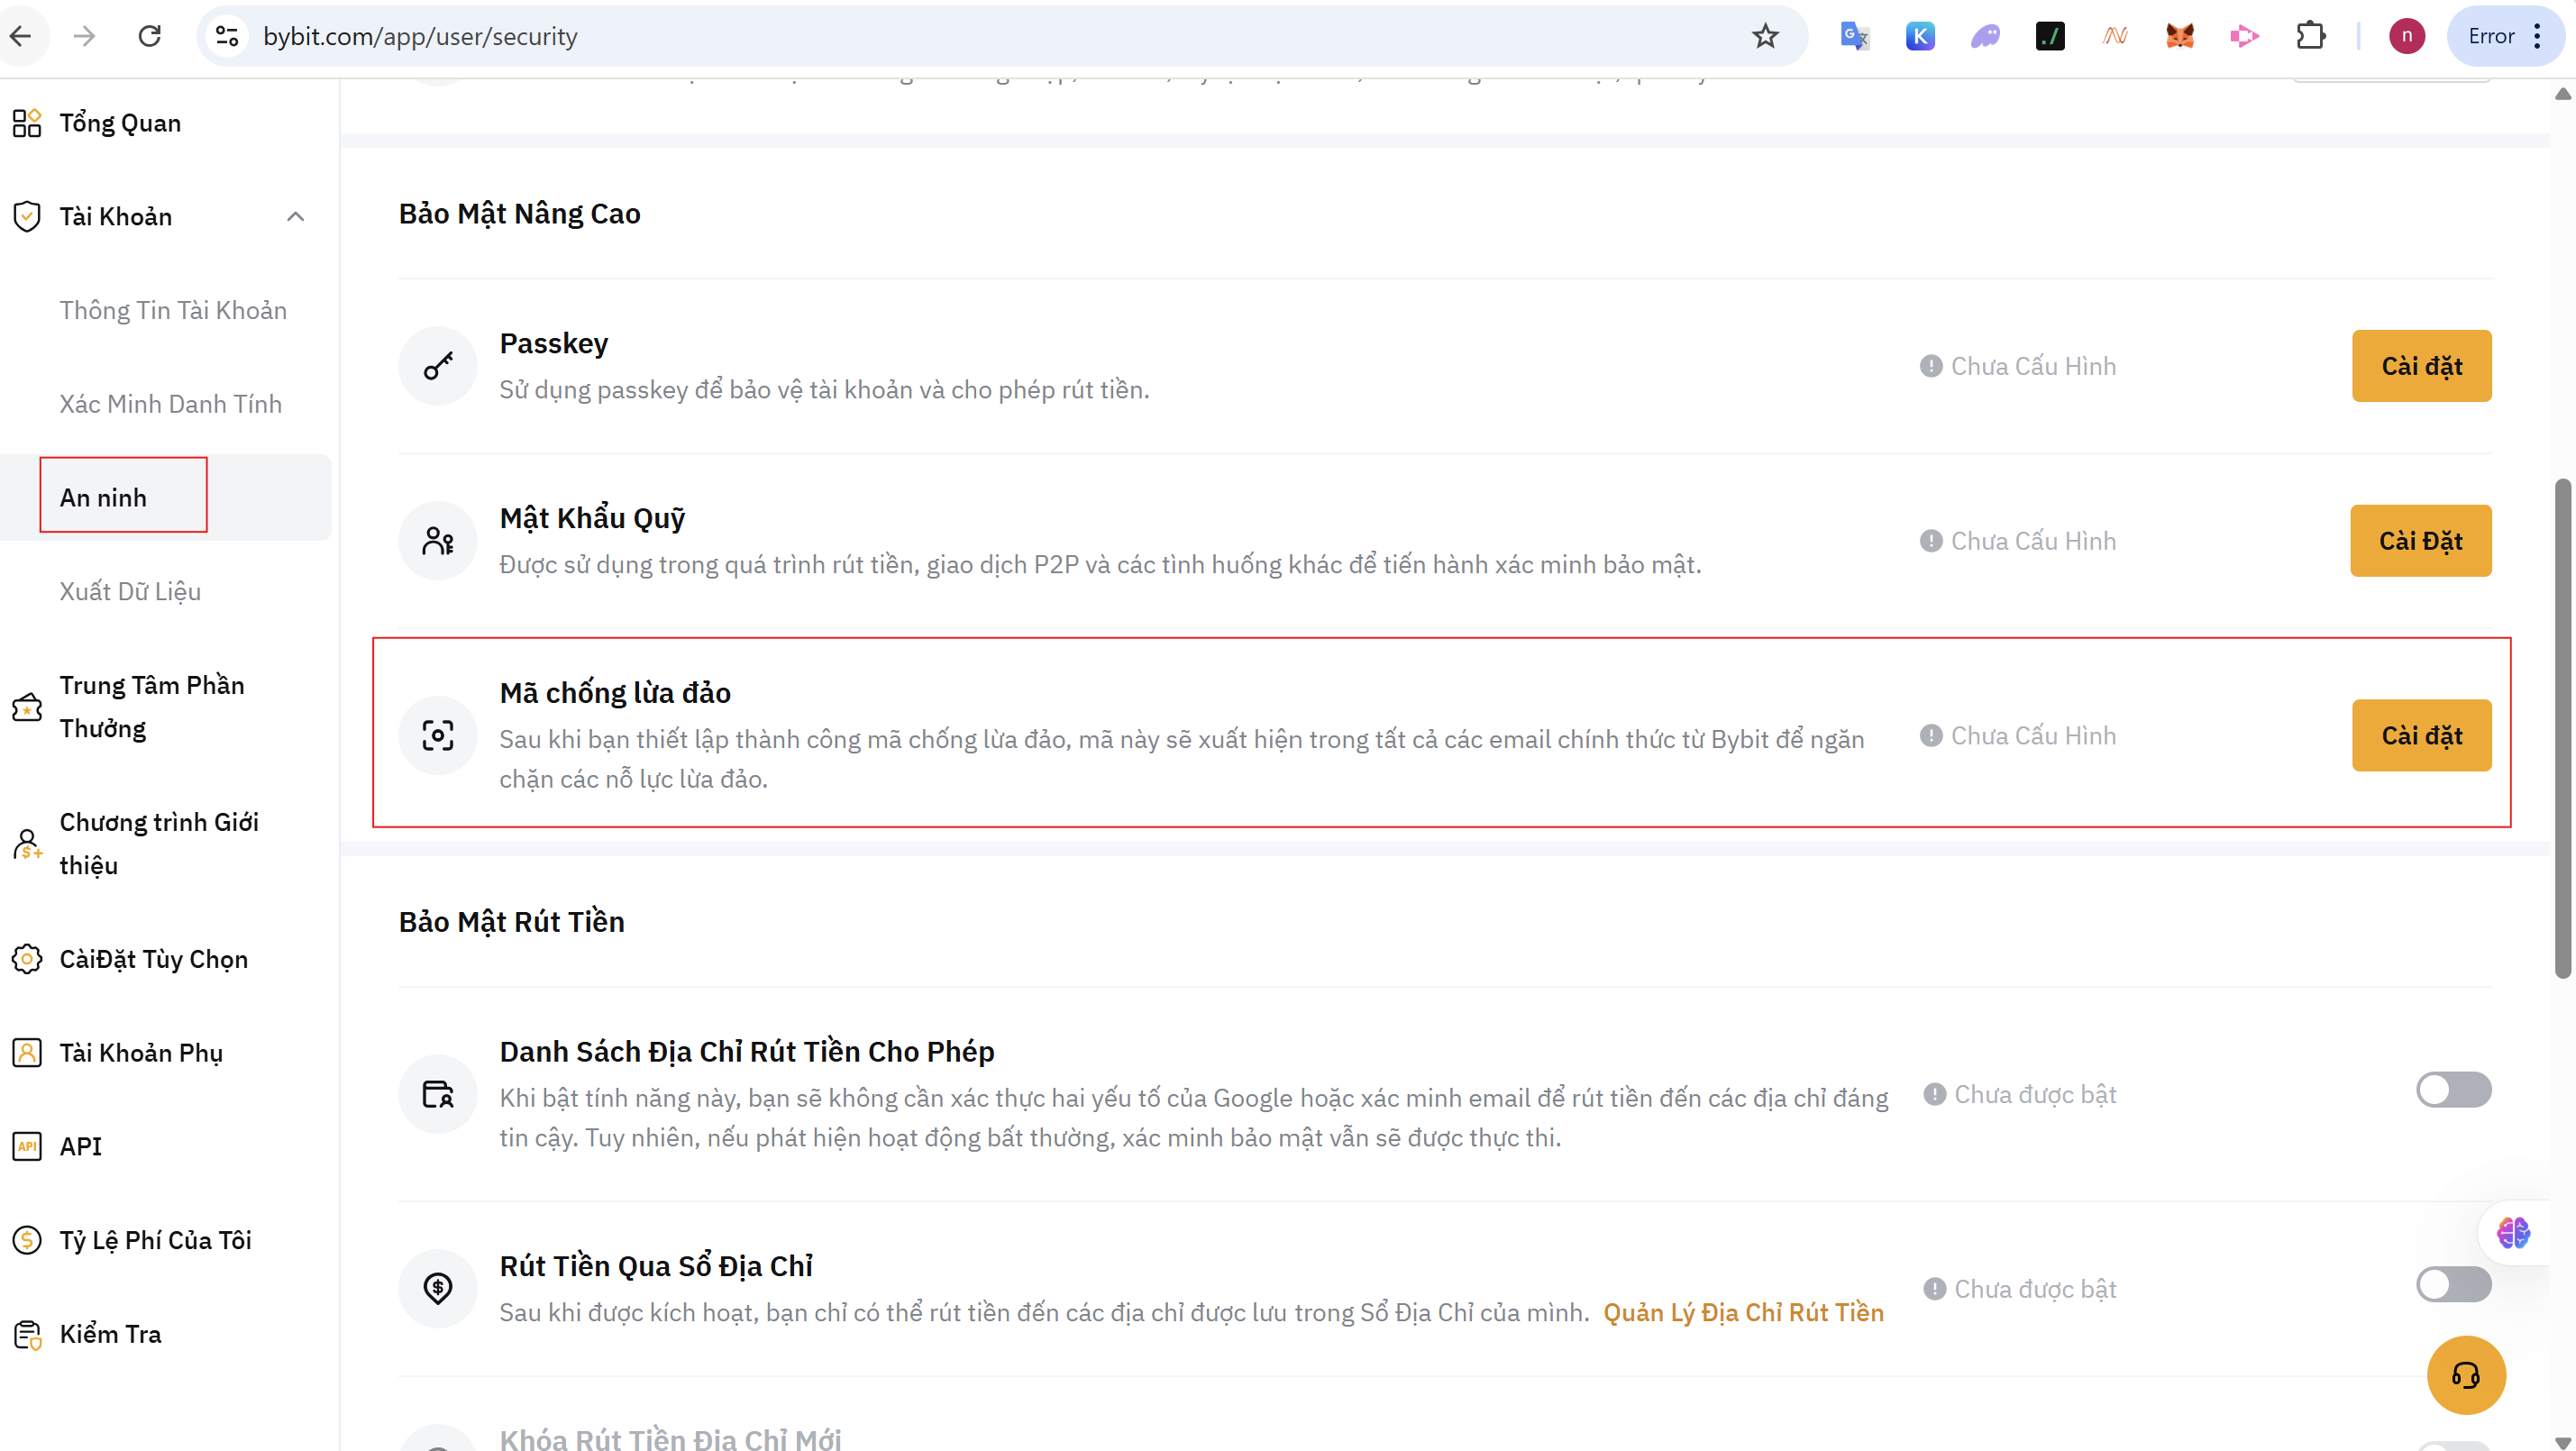The height and width of the screenshot is (1451, 2576).
Task: Open Quản Lý Địa Chỉ Rút Tiền link
Action: tap(1743, 1313)
